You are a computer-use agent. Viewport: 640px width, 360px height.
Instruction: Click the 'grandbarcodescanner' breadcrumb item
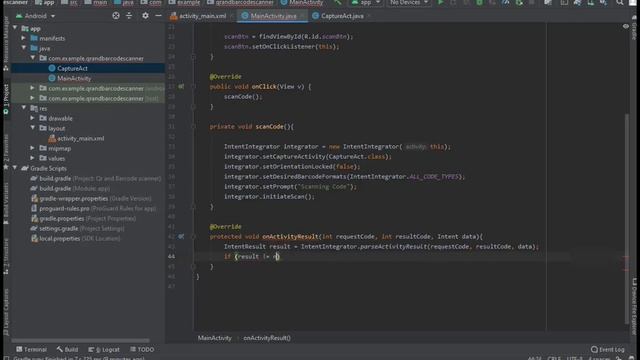coord(241,2)
